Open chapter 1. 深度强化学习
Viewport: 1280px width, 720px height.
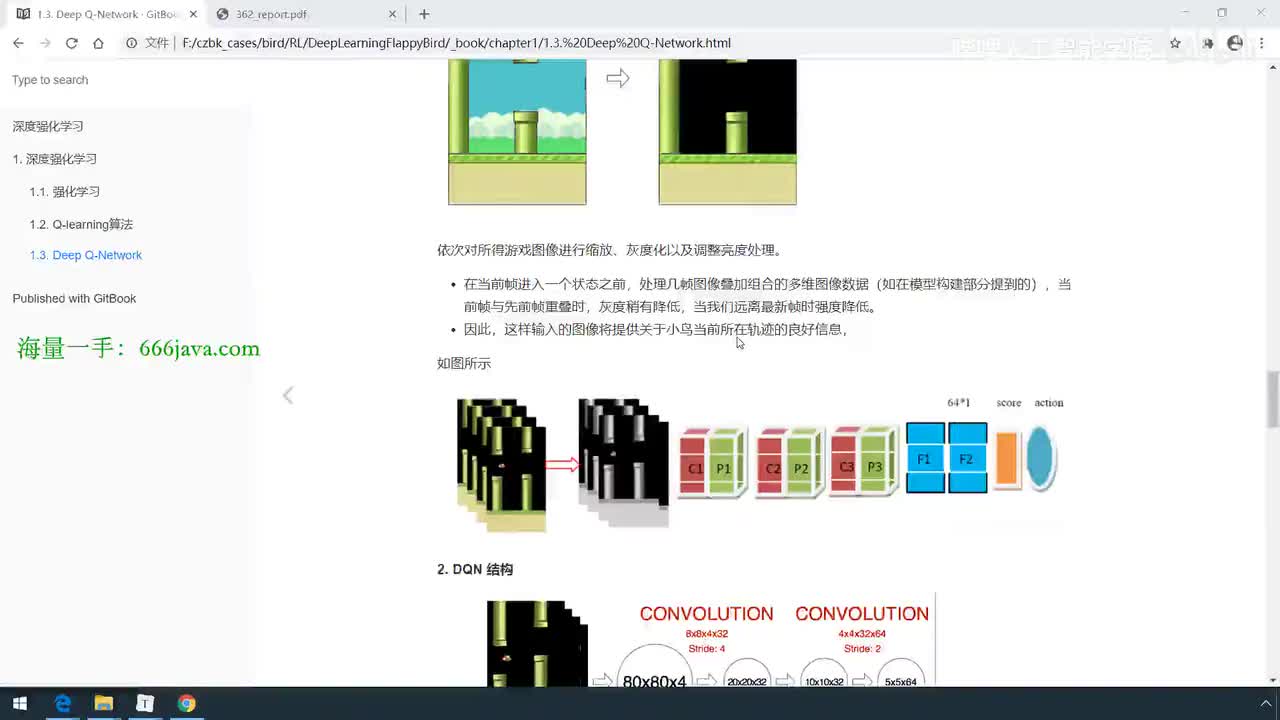pyautogui.click(x=55, y=159)
